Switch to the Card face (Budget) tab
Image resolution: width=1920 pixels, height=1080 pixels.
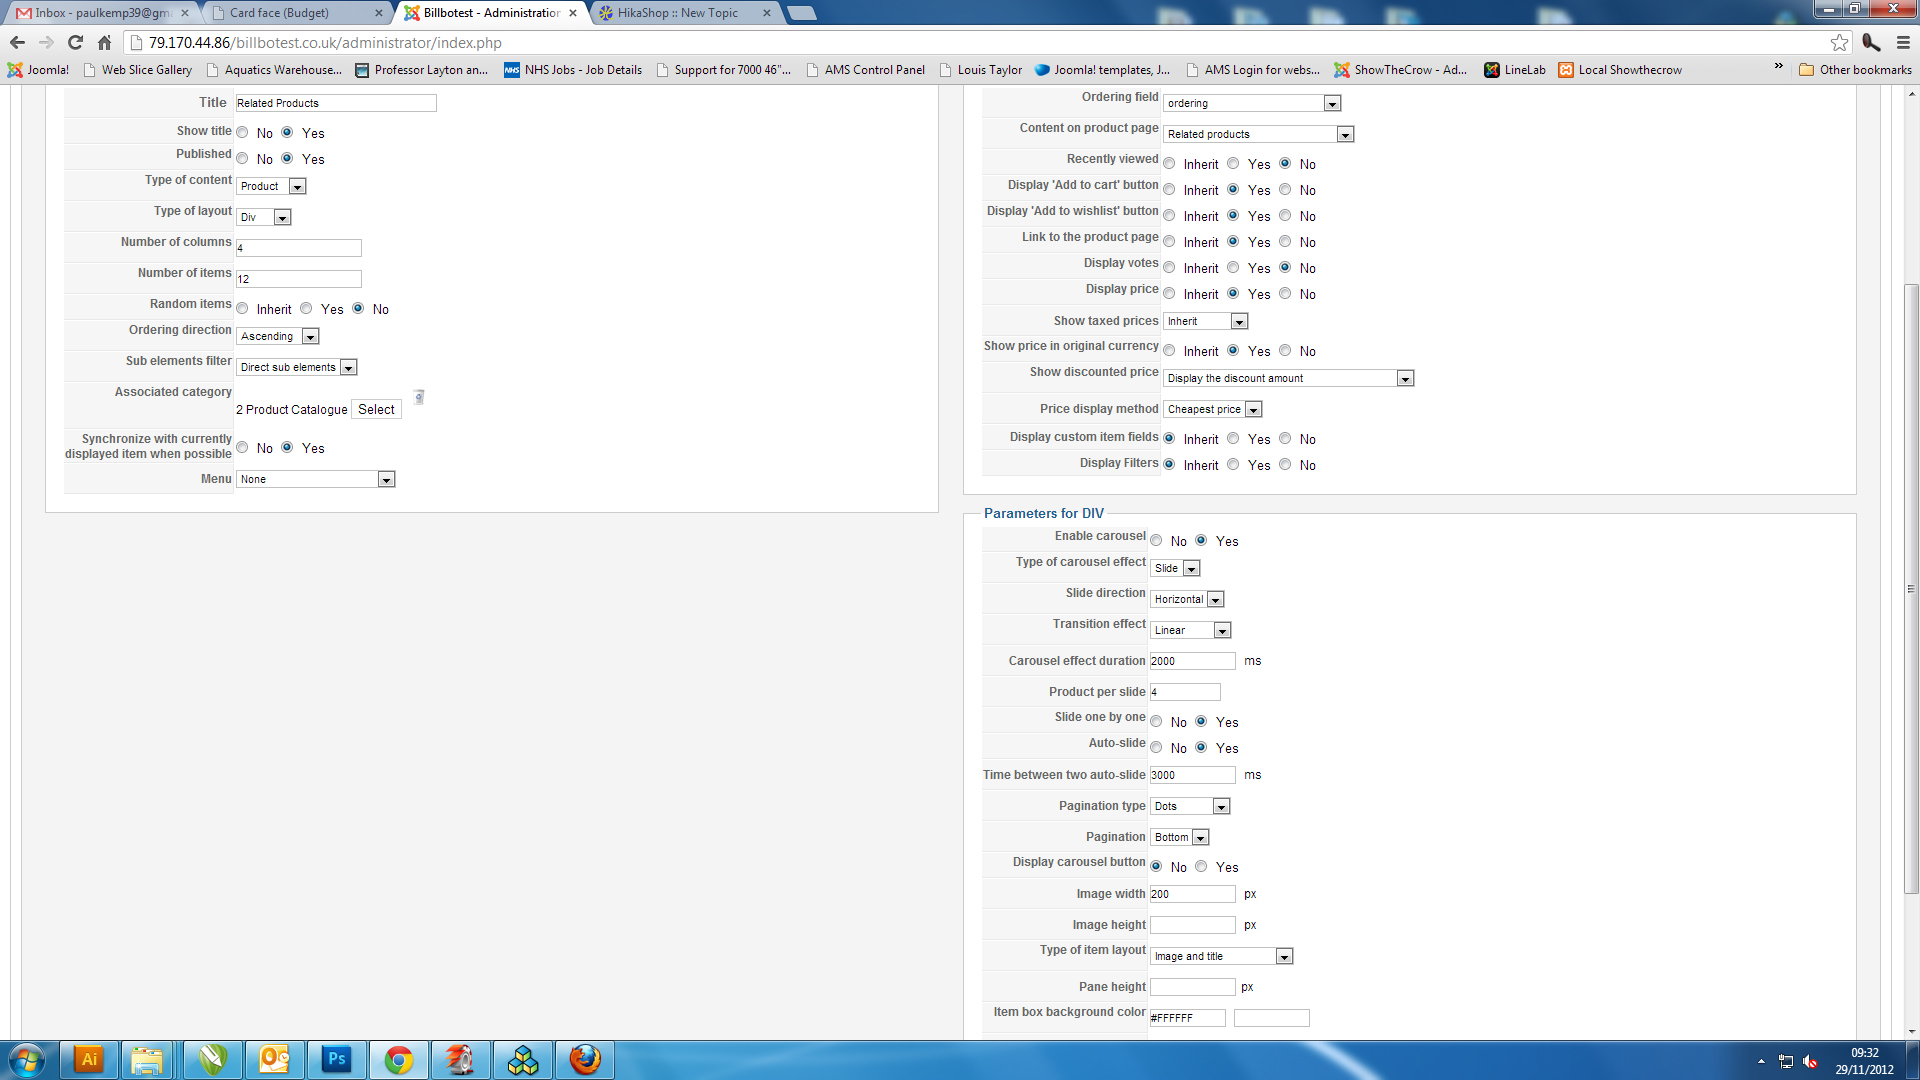279,13
